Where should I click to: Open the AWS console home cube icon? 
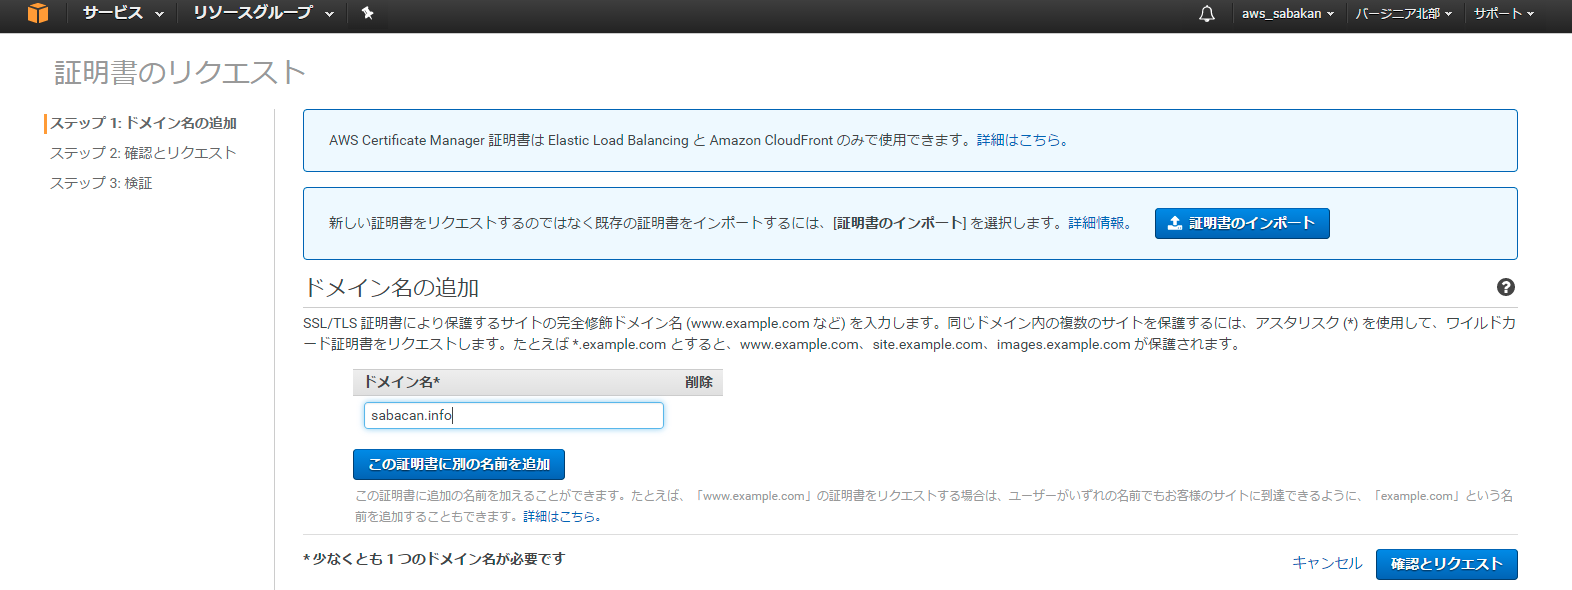(x=38, y=13)
